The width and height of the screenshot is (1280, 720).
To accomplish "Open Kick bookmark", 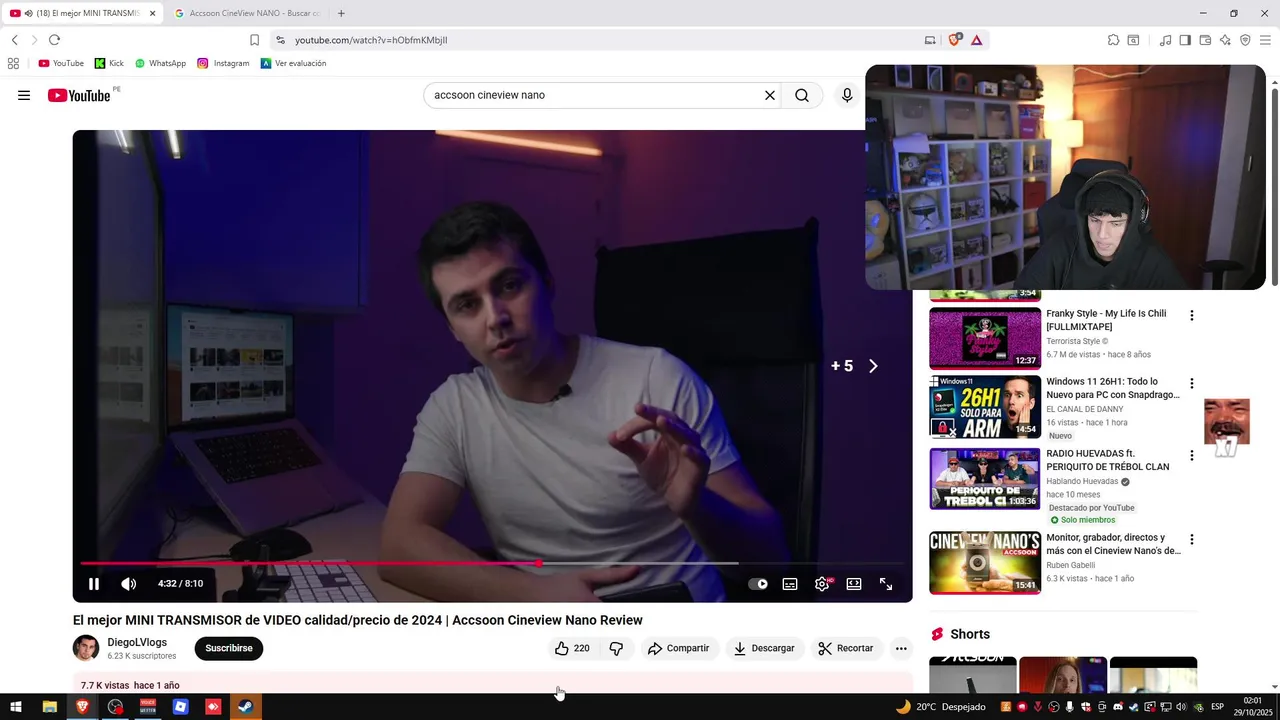I will [x=109, y=63].
